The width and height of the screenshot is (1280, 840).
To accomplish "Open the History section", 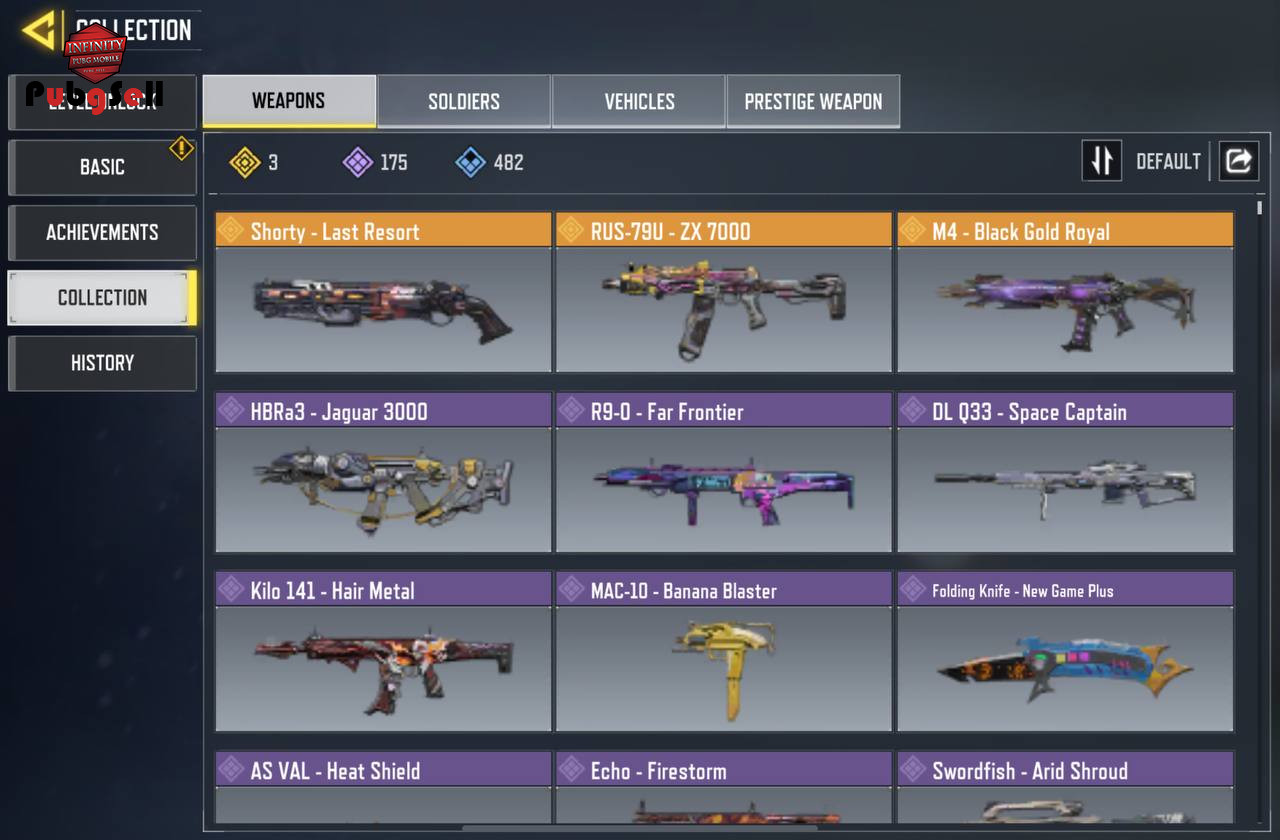I will tap(102, 363).
